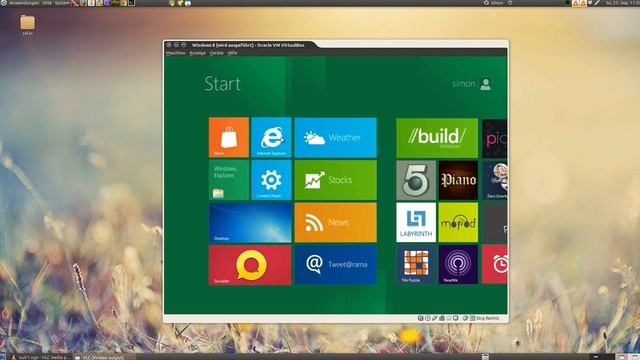The height and width of the screenshot is (360, 640).
Task: Open the Piano tile
Action: [x=458, y=180]
